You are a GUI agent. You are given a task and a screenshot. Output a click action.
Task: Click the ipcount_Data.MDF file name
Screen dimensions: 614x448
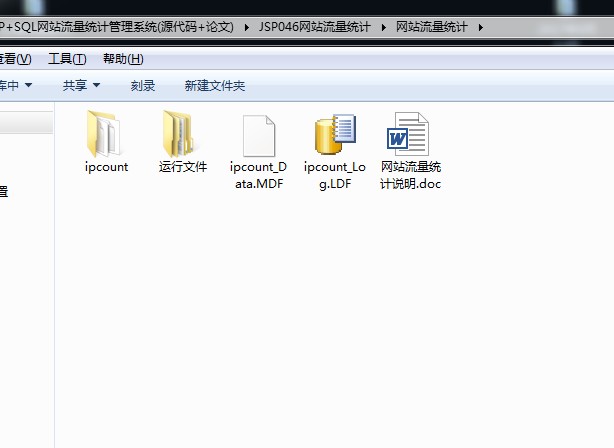point(258,175)
